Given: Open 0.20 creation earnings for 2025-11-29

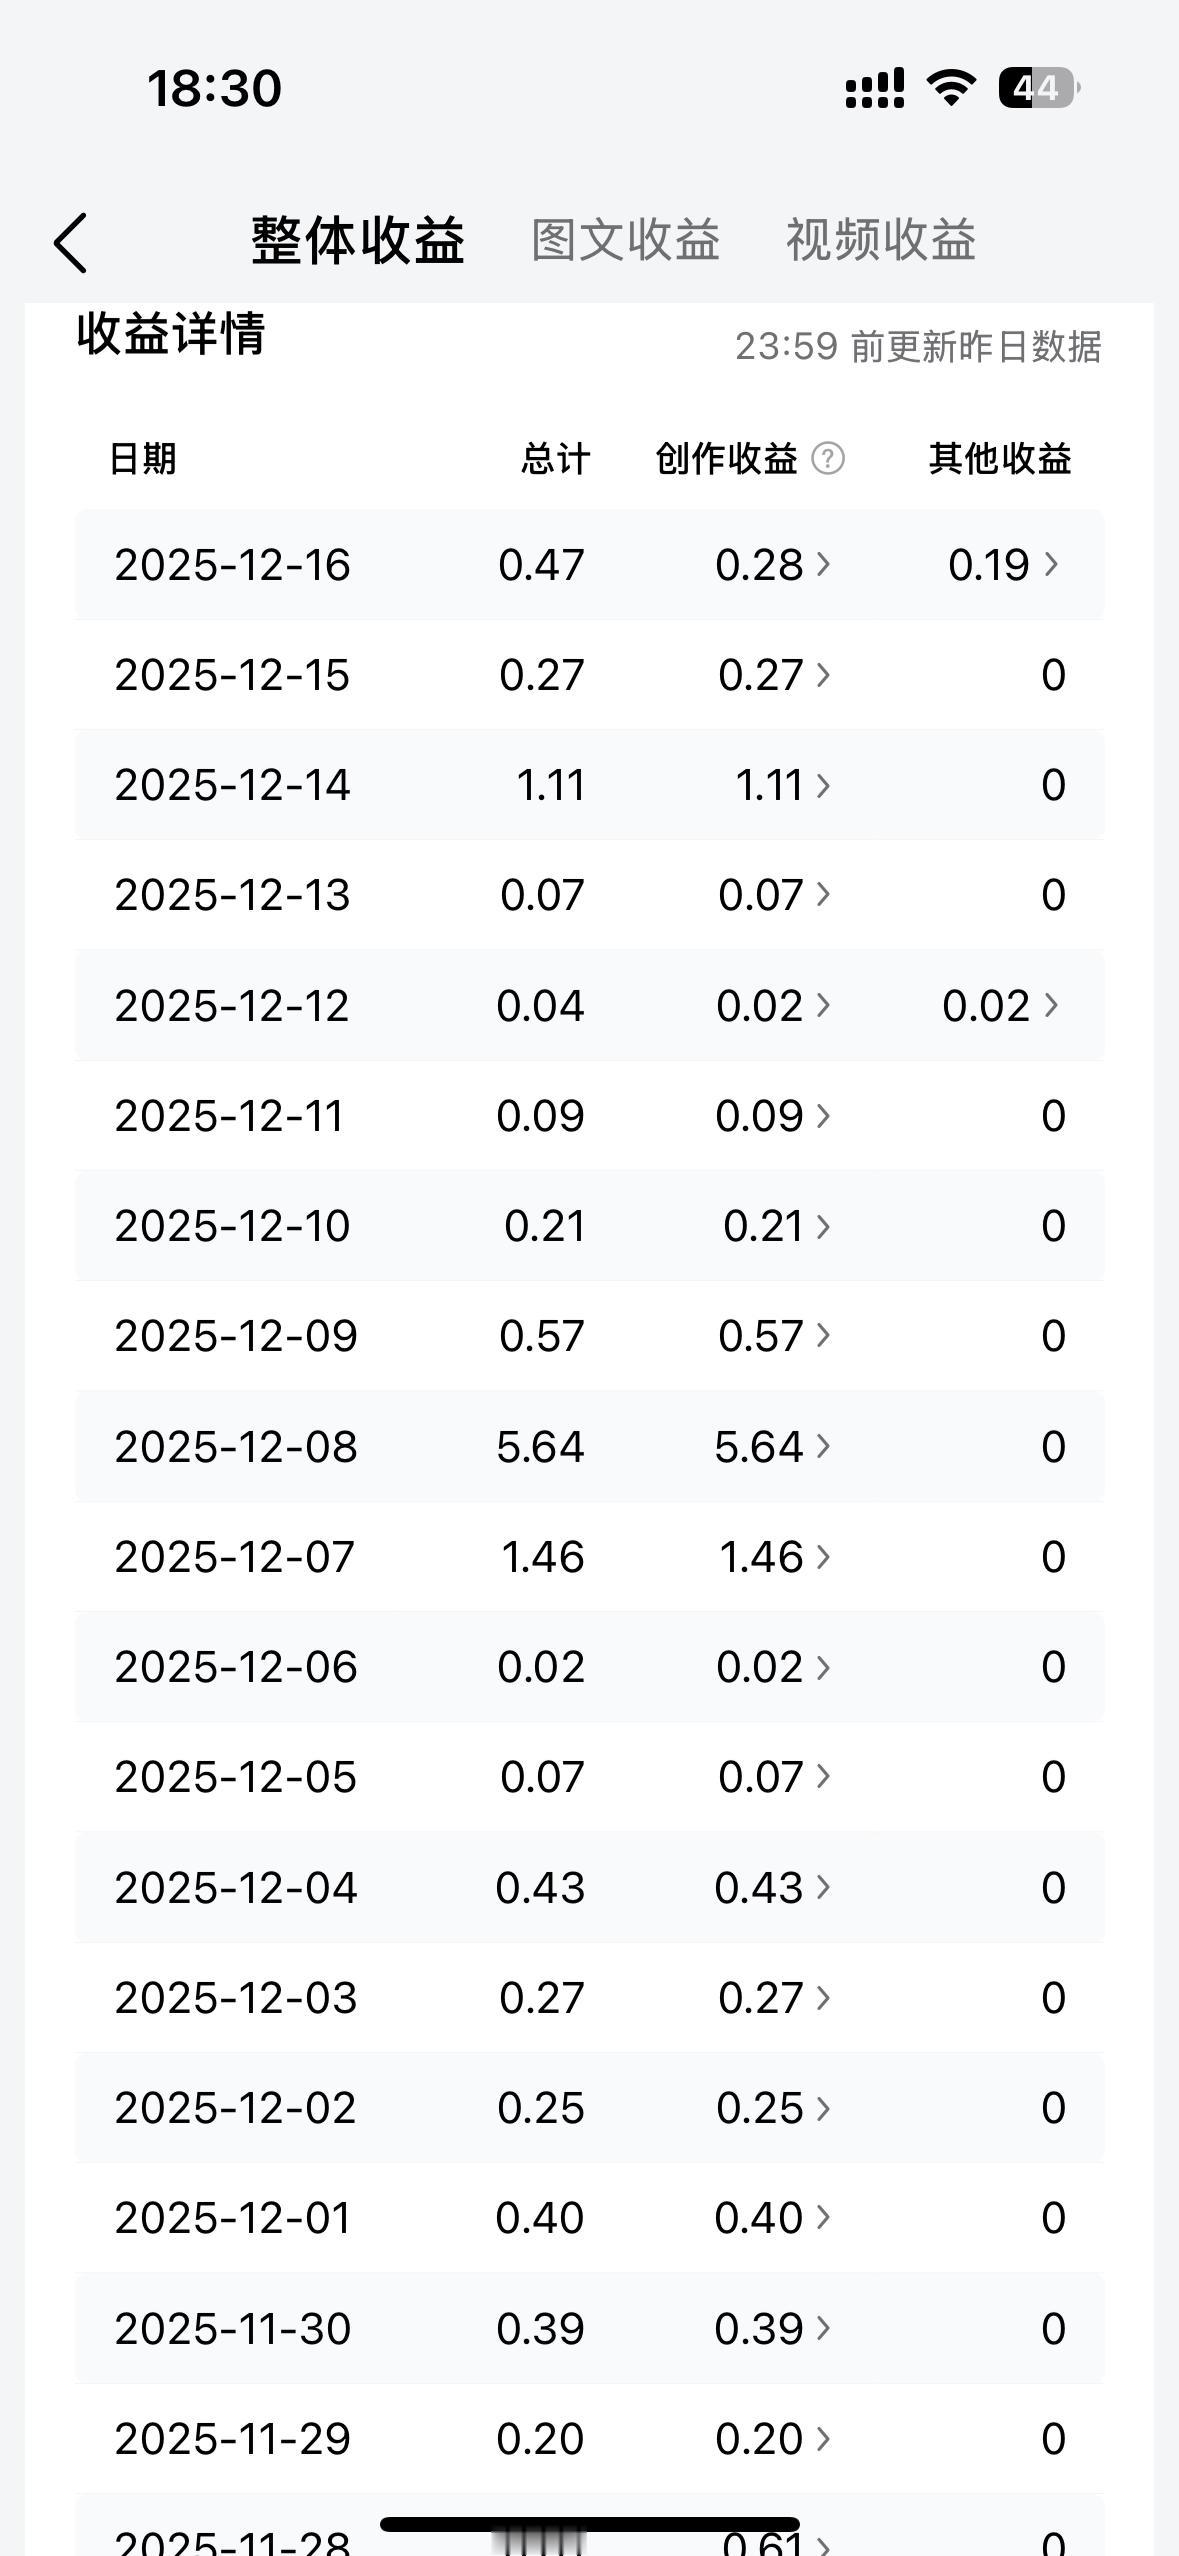Looking at the screenshot, I should (x=773, y=2438).
